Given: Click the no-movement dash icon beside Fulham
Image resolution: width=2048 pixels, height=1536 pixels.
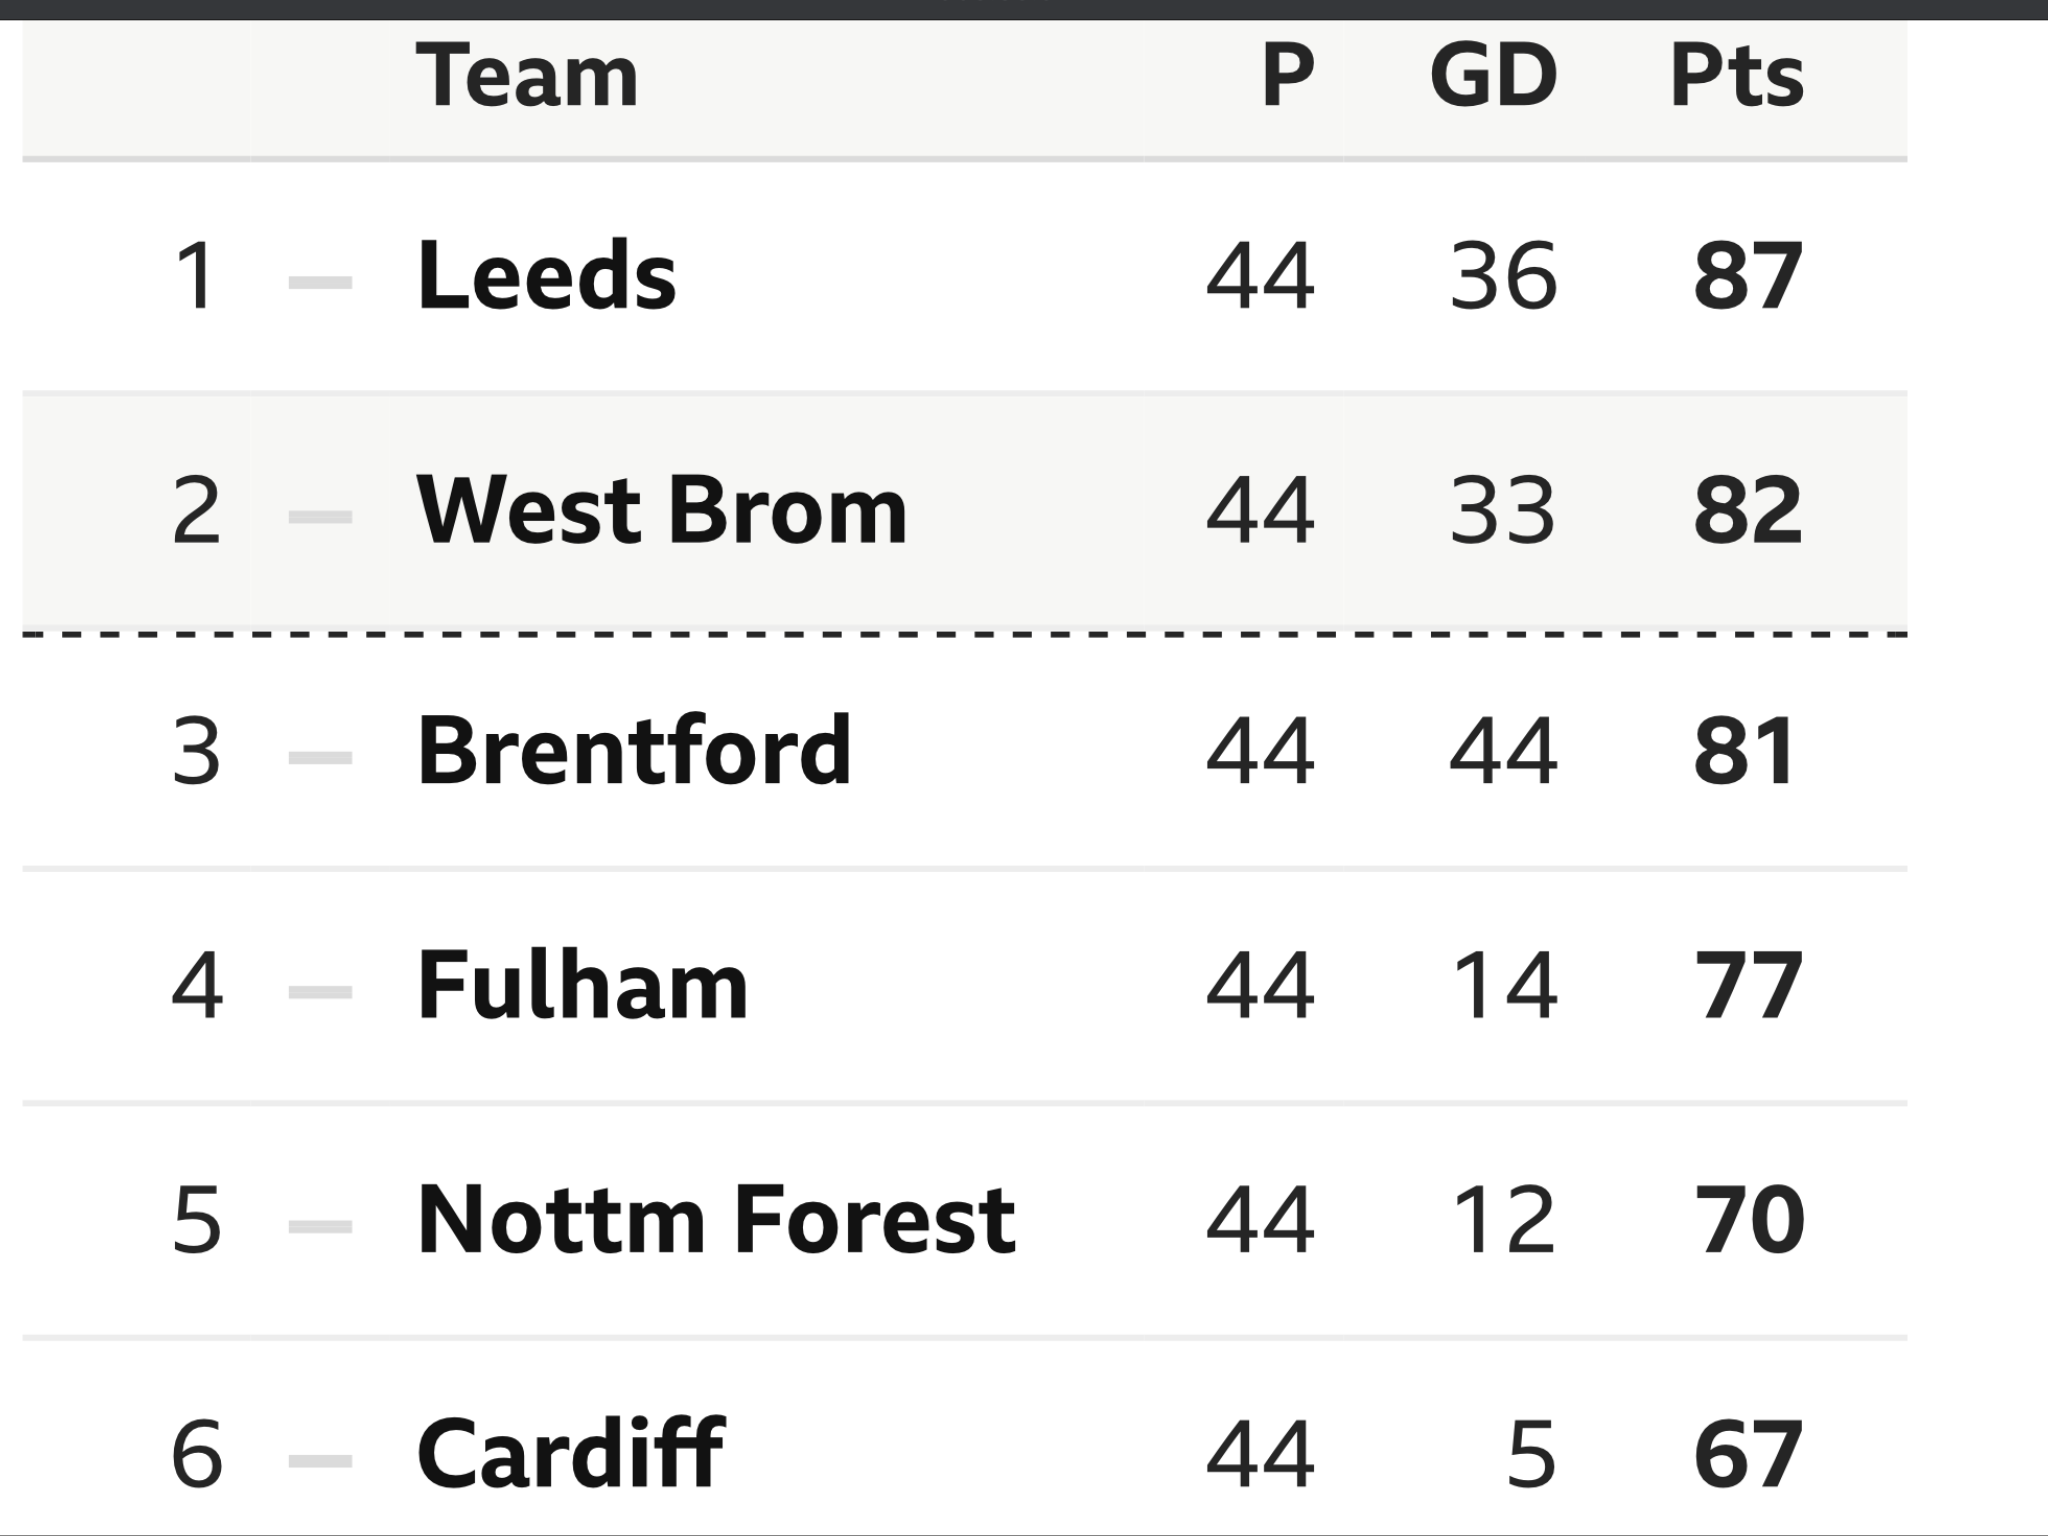Looking at the screenshot, I should [x=320, y=992].
